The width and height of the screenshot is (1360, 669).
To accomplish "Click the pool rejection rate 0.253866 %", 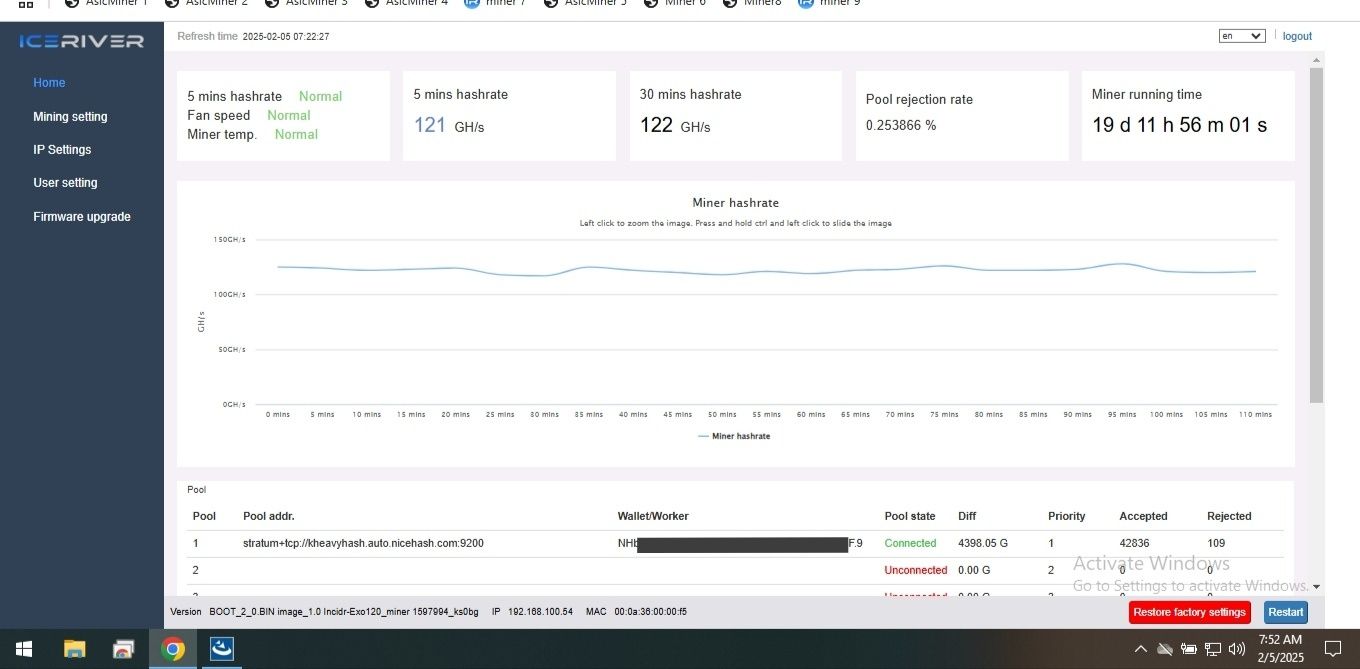I will point(900,125).
